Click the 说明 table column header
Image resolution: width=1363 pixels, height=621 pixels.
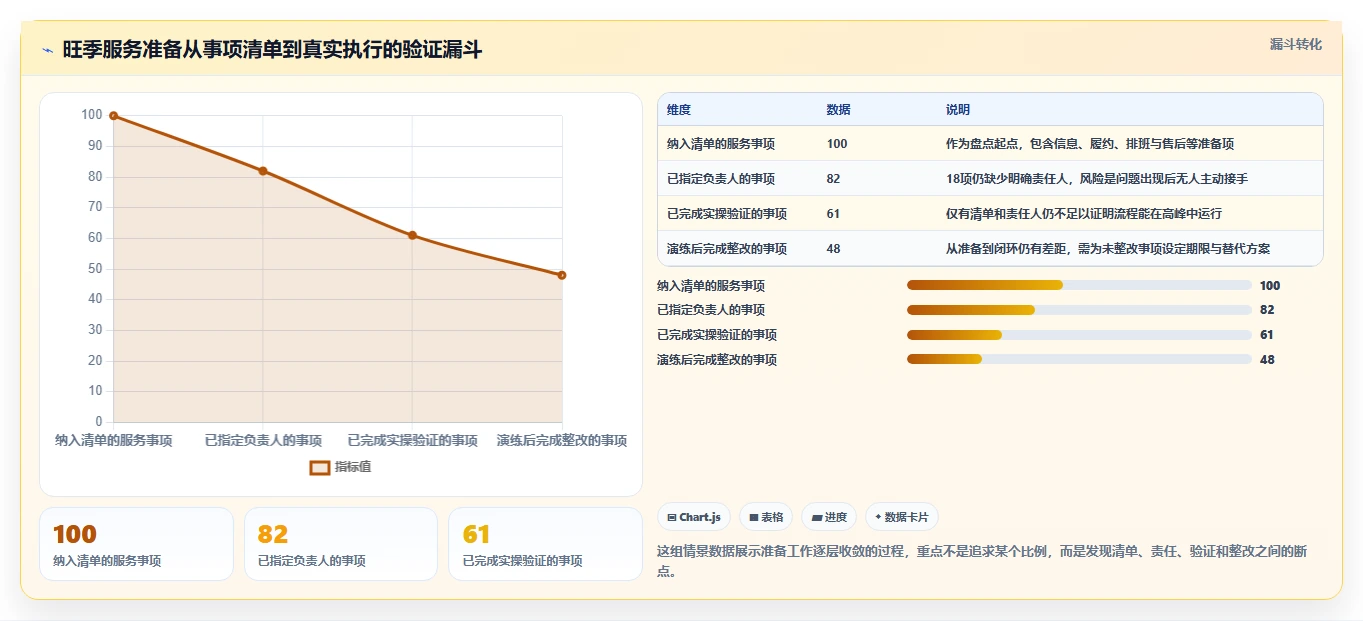pyautogui.click(x=958, y=110)
